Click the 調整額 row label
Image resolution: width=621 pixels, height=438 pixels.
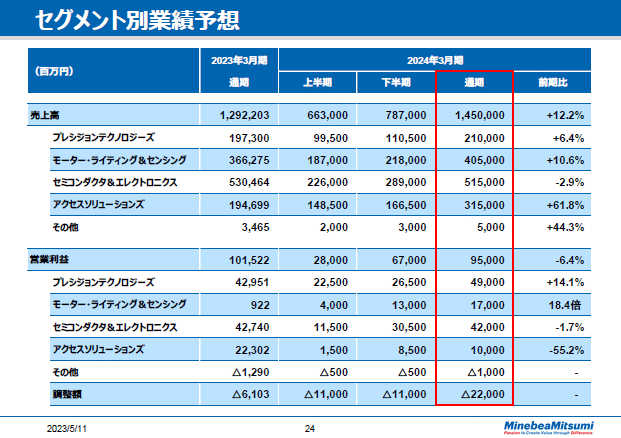(67, 394)
